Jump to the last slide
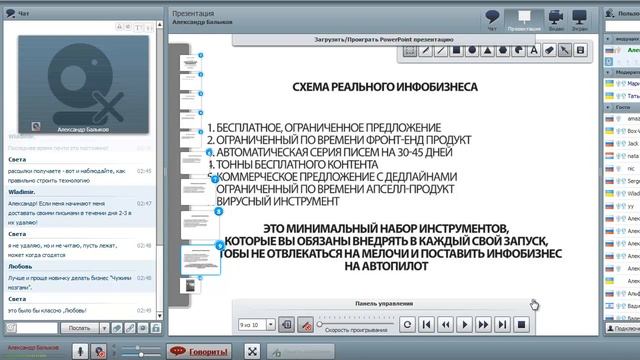Image resolution: width=640 pixels, height=360 pixels. point(502,324)
